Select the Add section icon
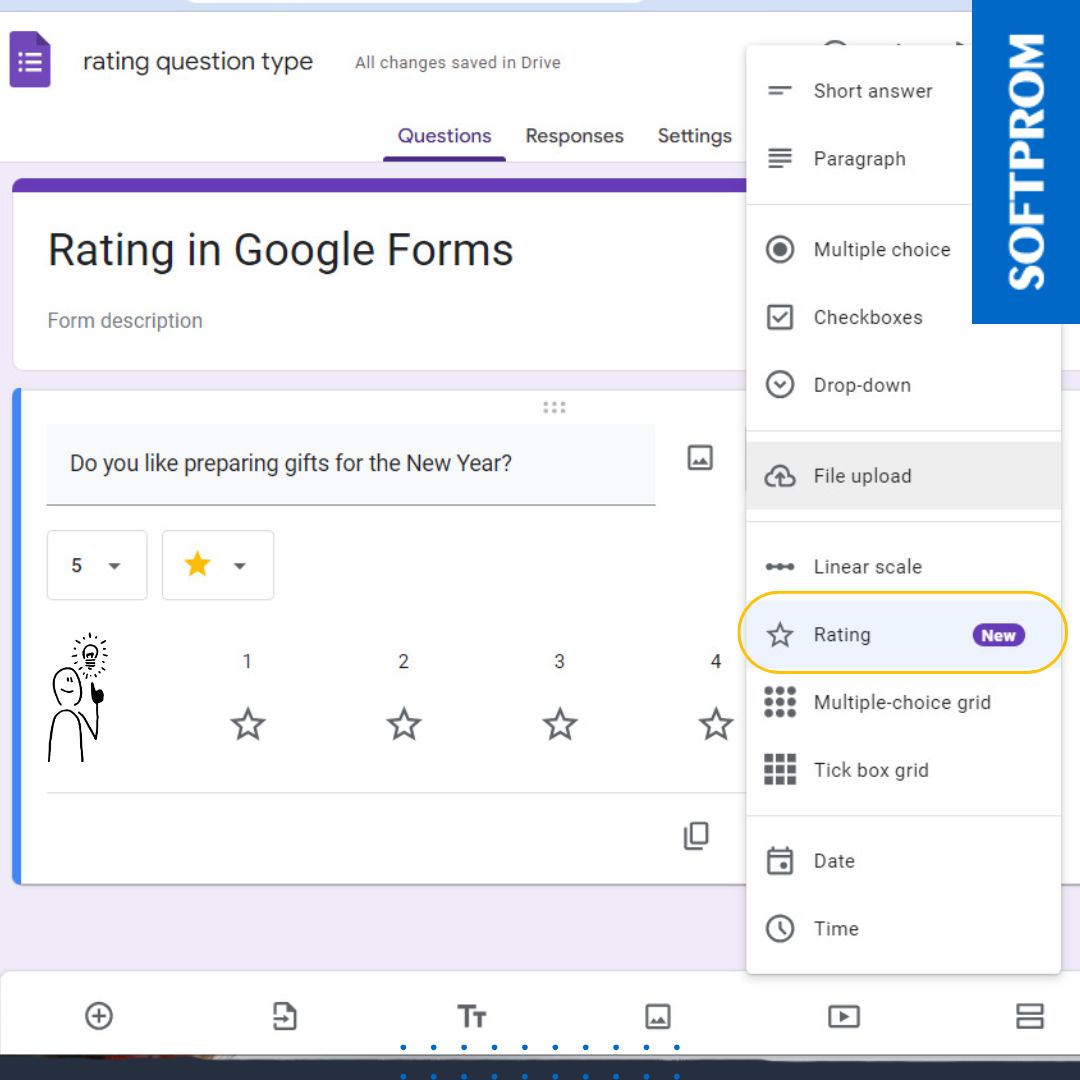 (1030, 1016)
